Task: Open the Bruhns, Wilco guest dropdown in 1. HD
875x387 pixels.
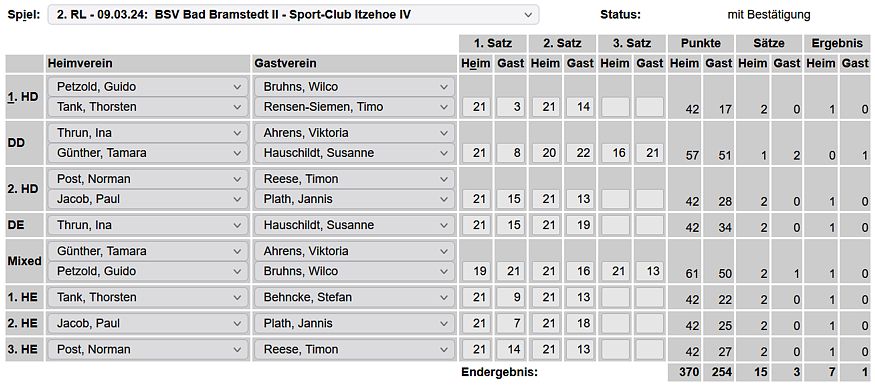Action: [x=354, y=87]
